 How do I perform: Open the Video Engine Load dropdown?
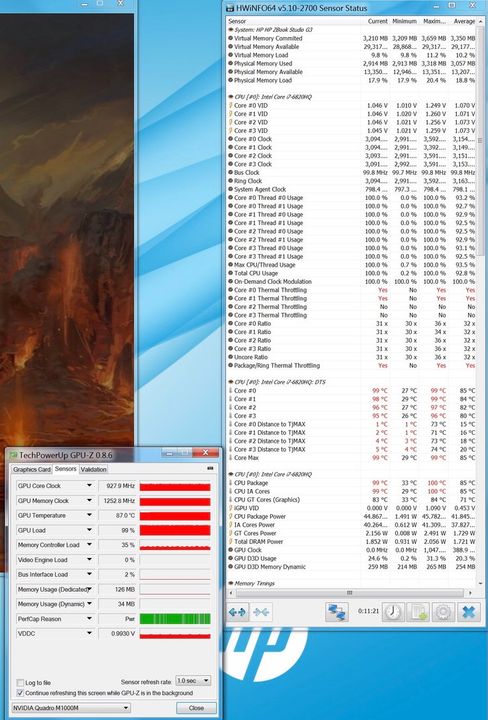coord(90,560)
